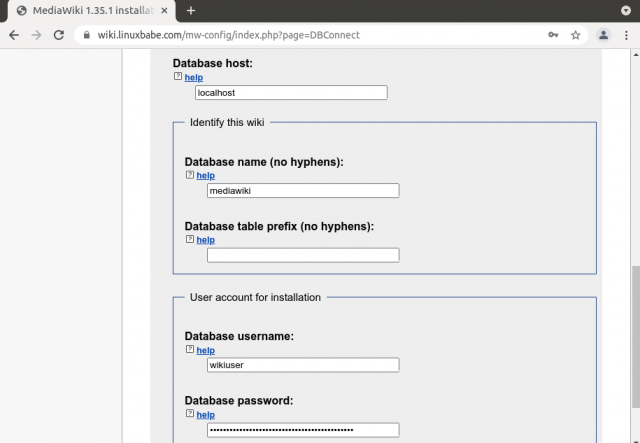Open help link under Database table prefix

point(205,240)
